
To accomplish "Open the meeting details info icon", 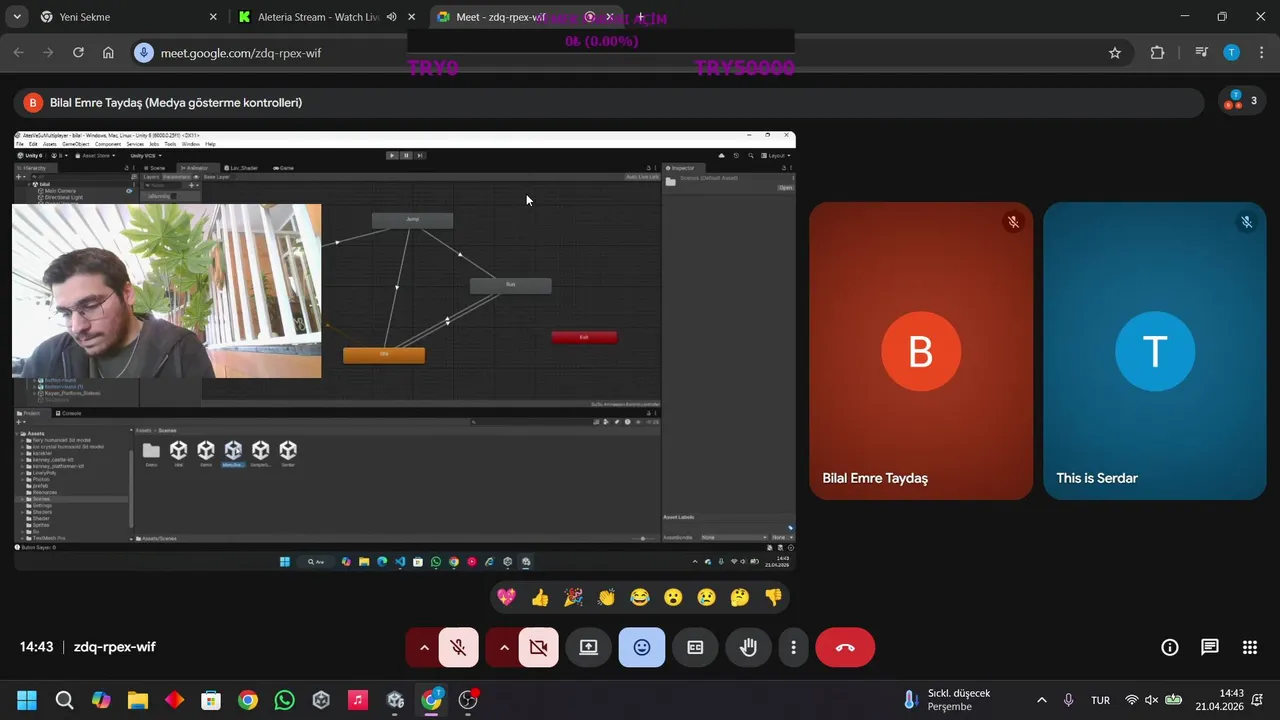I will (x=1170, y=647).
